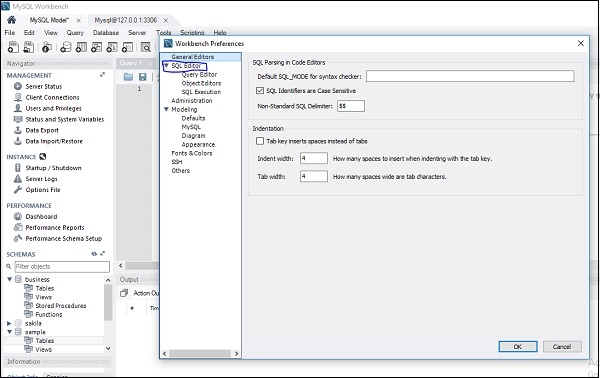
Task: Open the object inspector toolbar icon
Action: [47, 47]
